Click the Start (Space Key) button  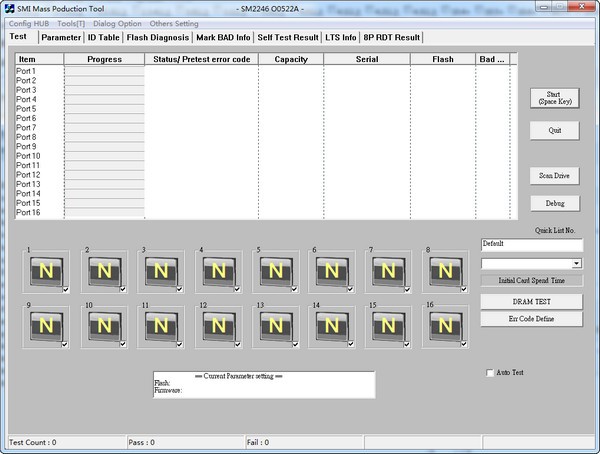coord(554,98)
